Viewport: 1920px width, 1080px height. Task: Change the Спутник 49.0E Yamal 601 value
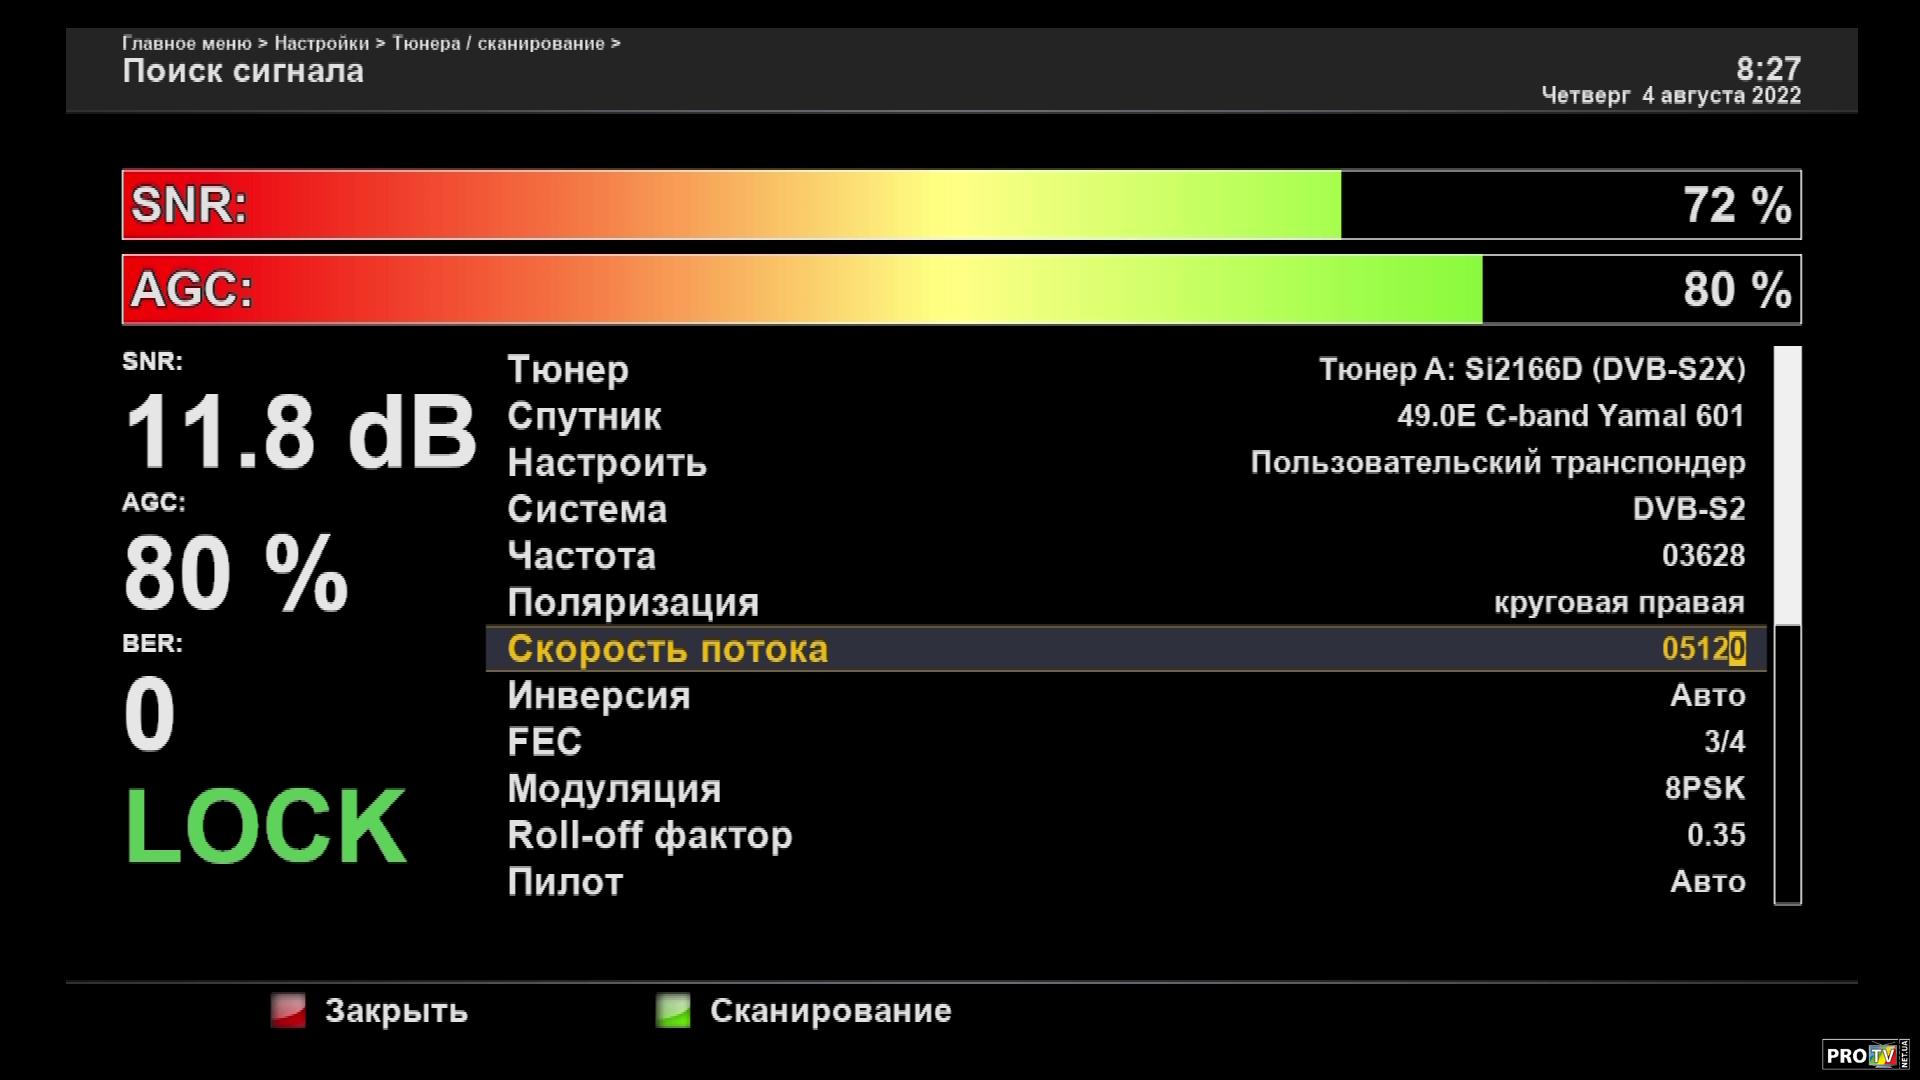pyautogui.click(x=1569, y=416)
